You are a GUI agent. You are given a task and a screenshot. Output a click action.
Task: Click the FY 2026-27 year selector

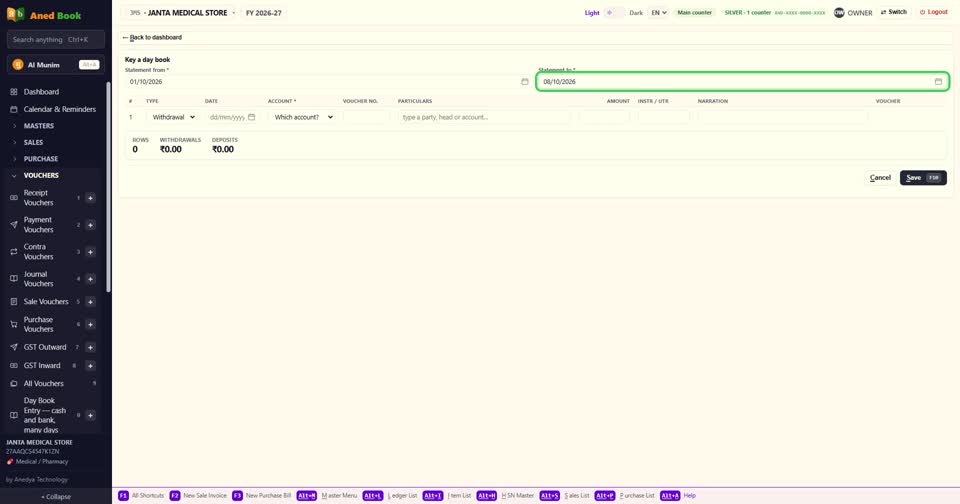pos(264,13)
